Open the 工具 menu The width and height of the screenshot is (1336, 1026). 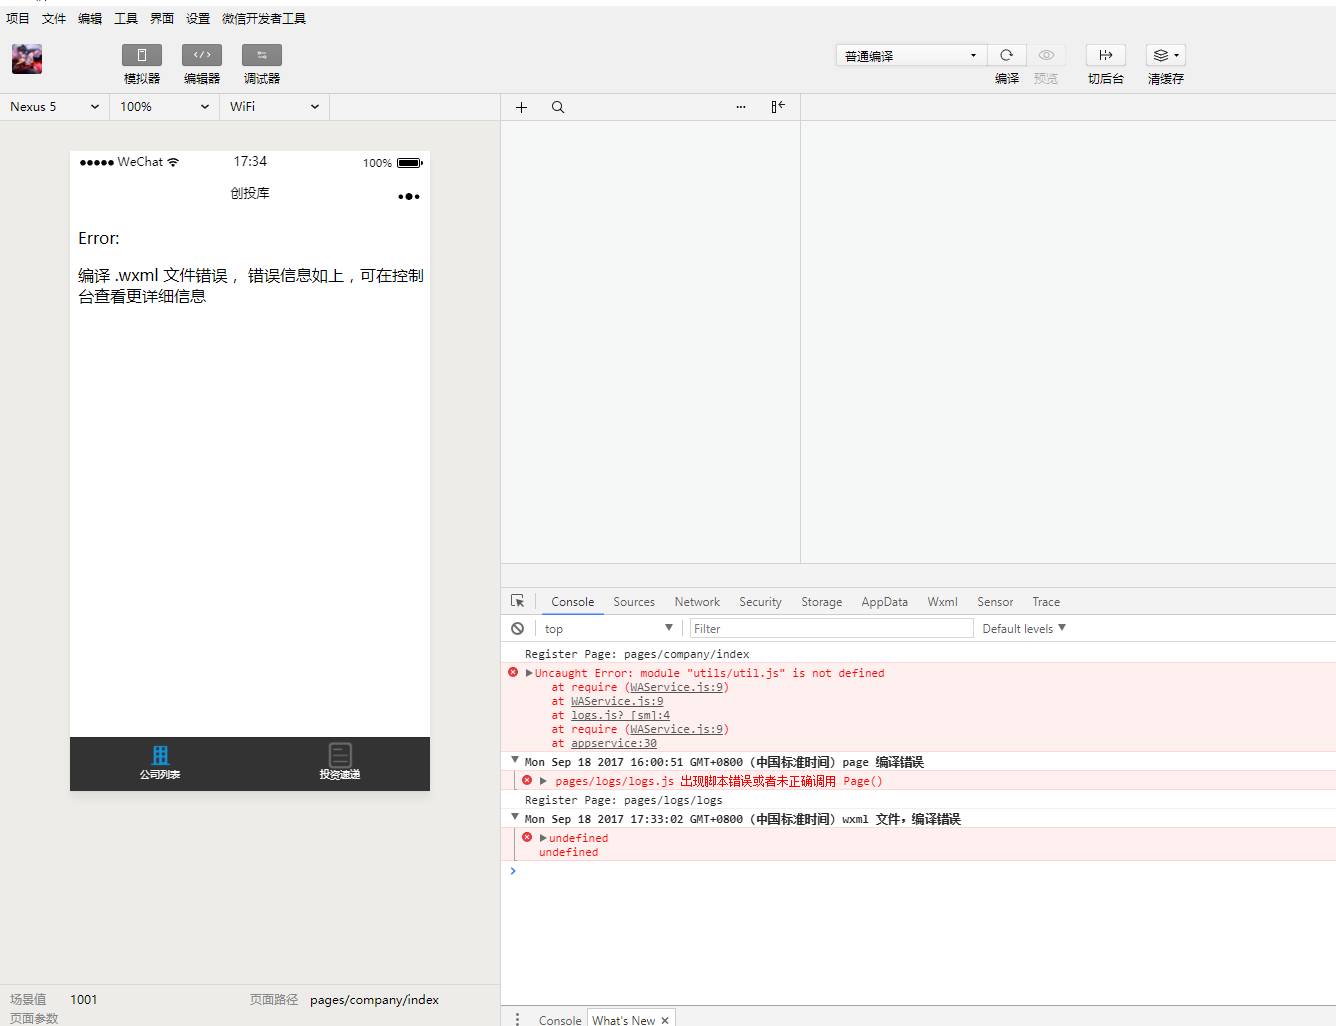pos(126,18)
